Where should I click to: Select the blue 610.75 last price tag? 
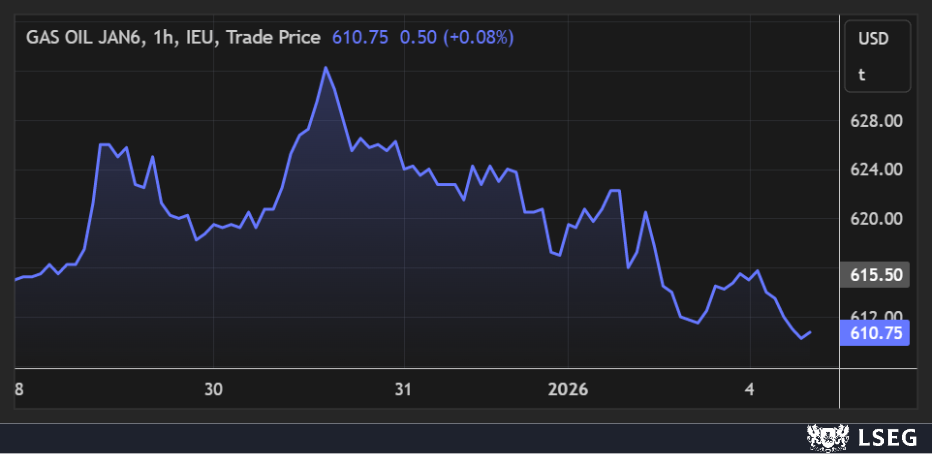tap(876, 333)
